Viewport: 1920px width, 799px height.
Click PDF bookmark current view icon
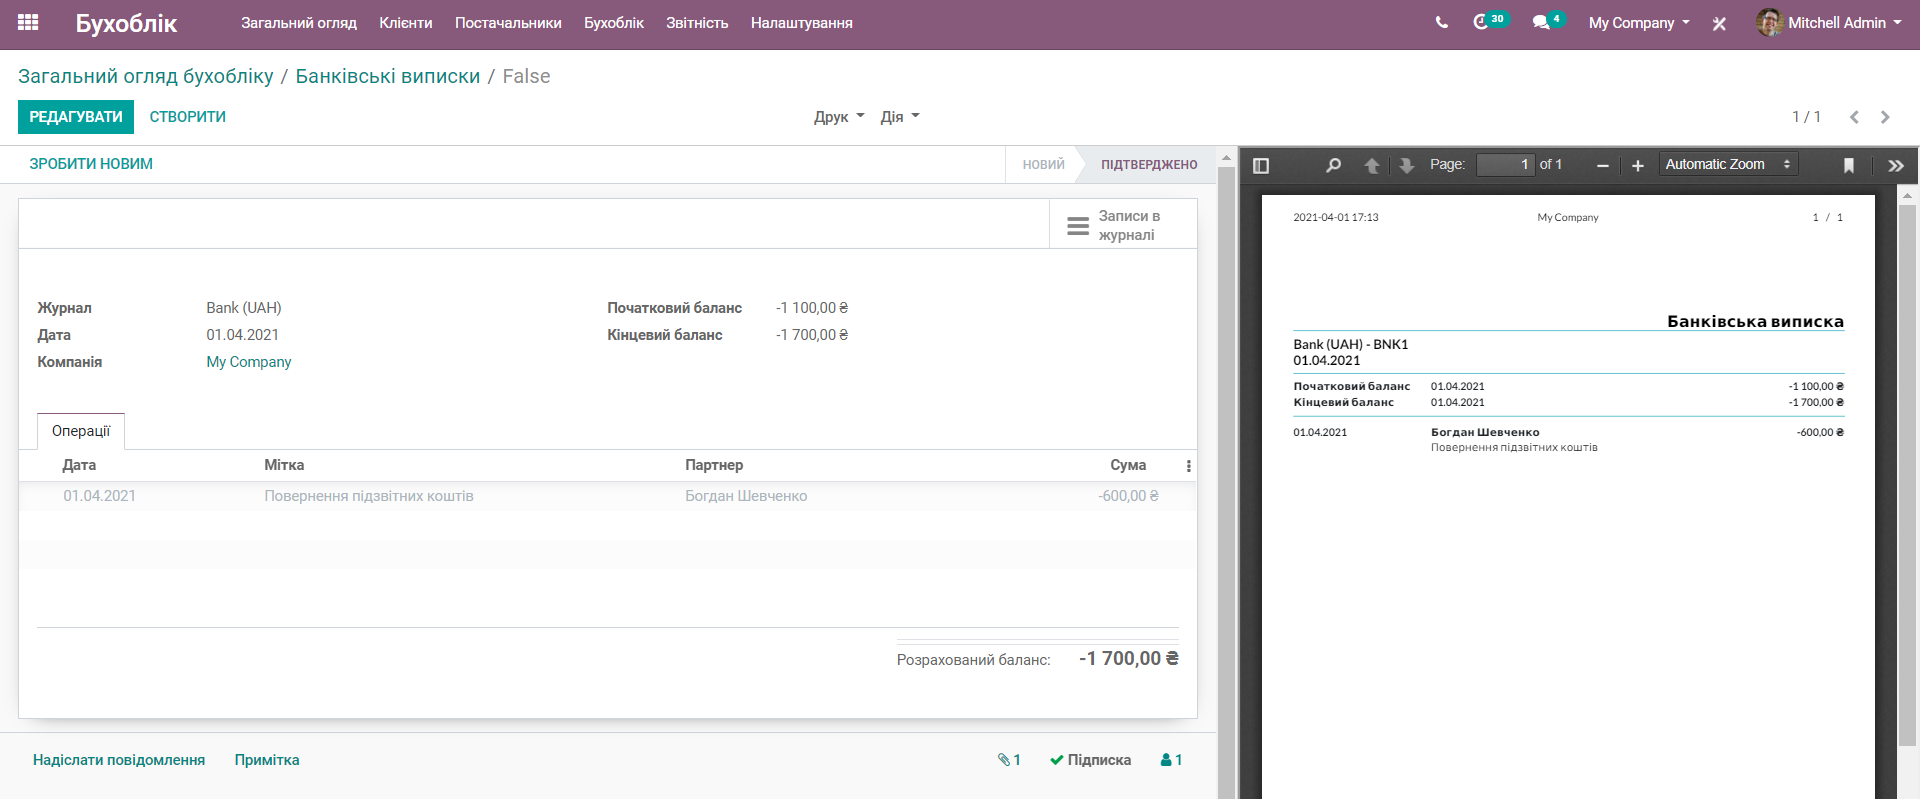click(x=1849, y=165)
